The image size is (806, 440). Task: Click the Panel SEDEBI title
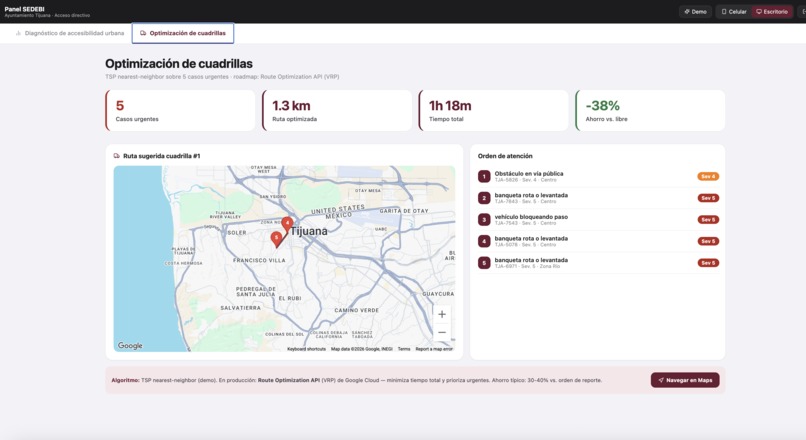tap(25, 9)
